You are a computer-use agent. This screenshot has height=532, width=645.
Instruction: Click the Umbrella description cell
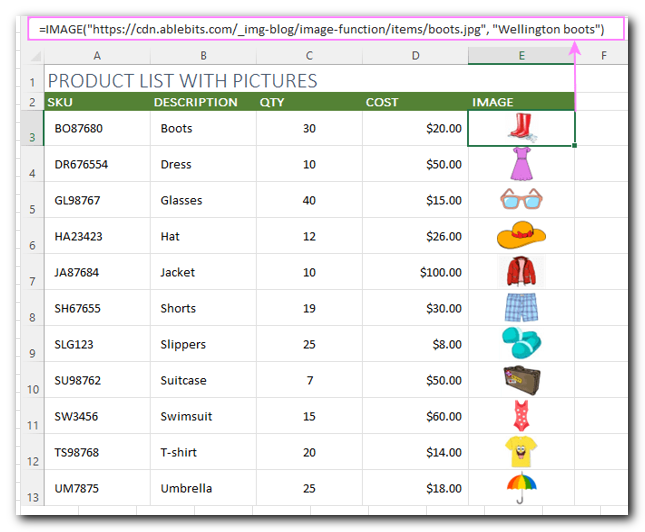[203, 488]
